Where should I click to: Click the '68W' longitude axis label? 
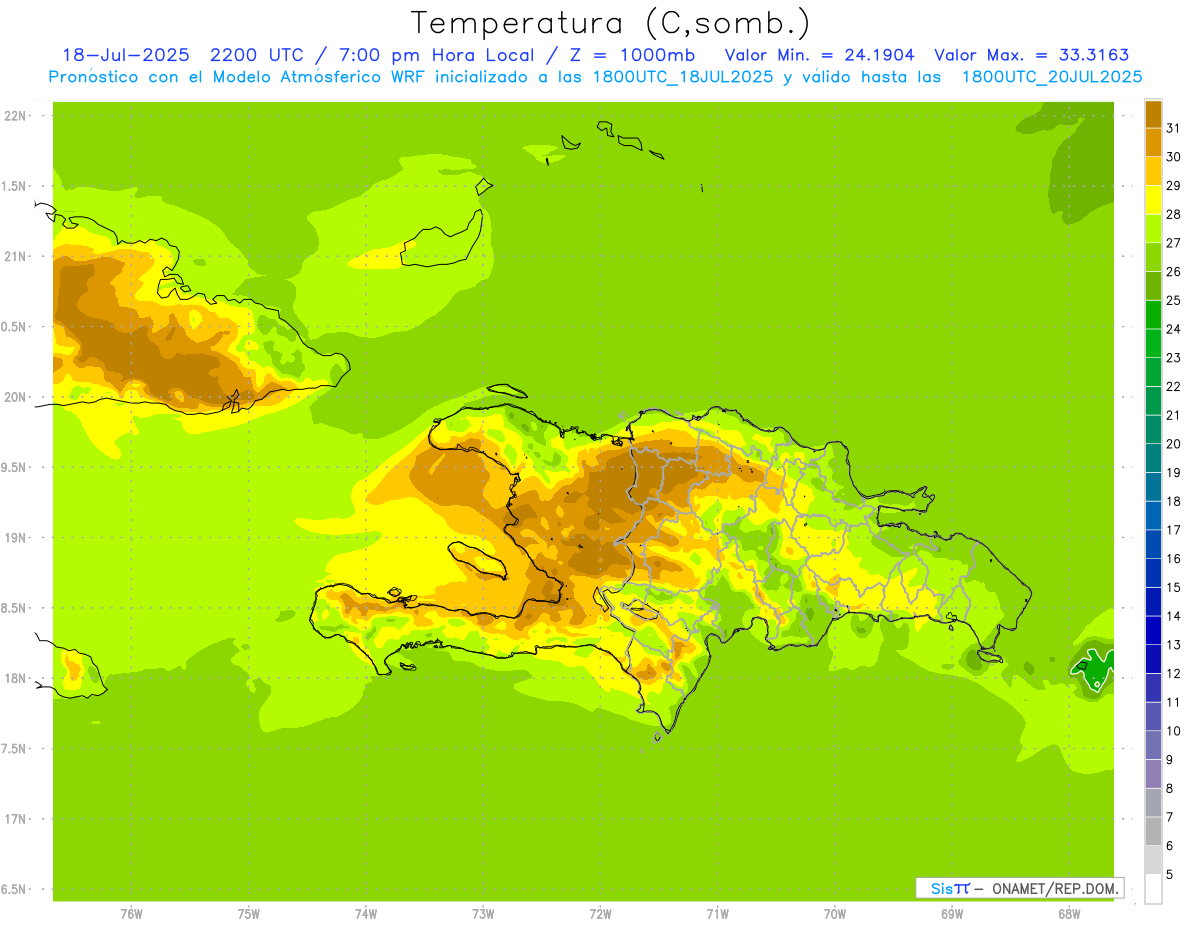[x=1069, y=914]
